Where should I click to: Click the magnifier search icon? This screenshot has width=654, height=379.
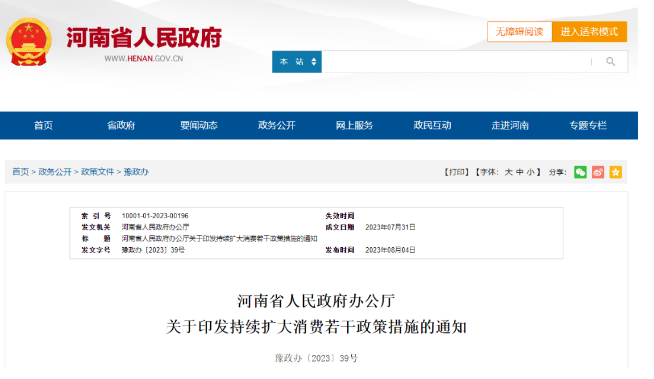point(611,62)
